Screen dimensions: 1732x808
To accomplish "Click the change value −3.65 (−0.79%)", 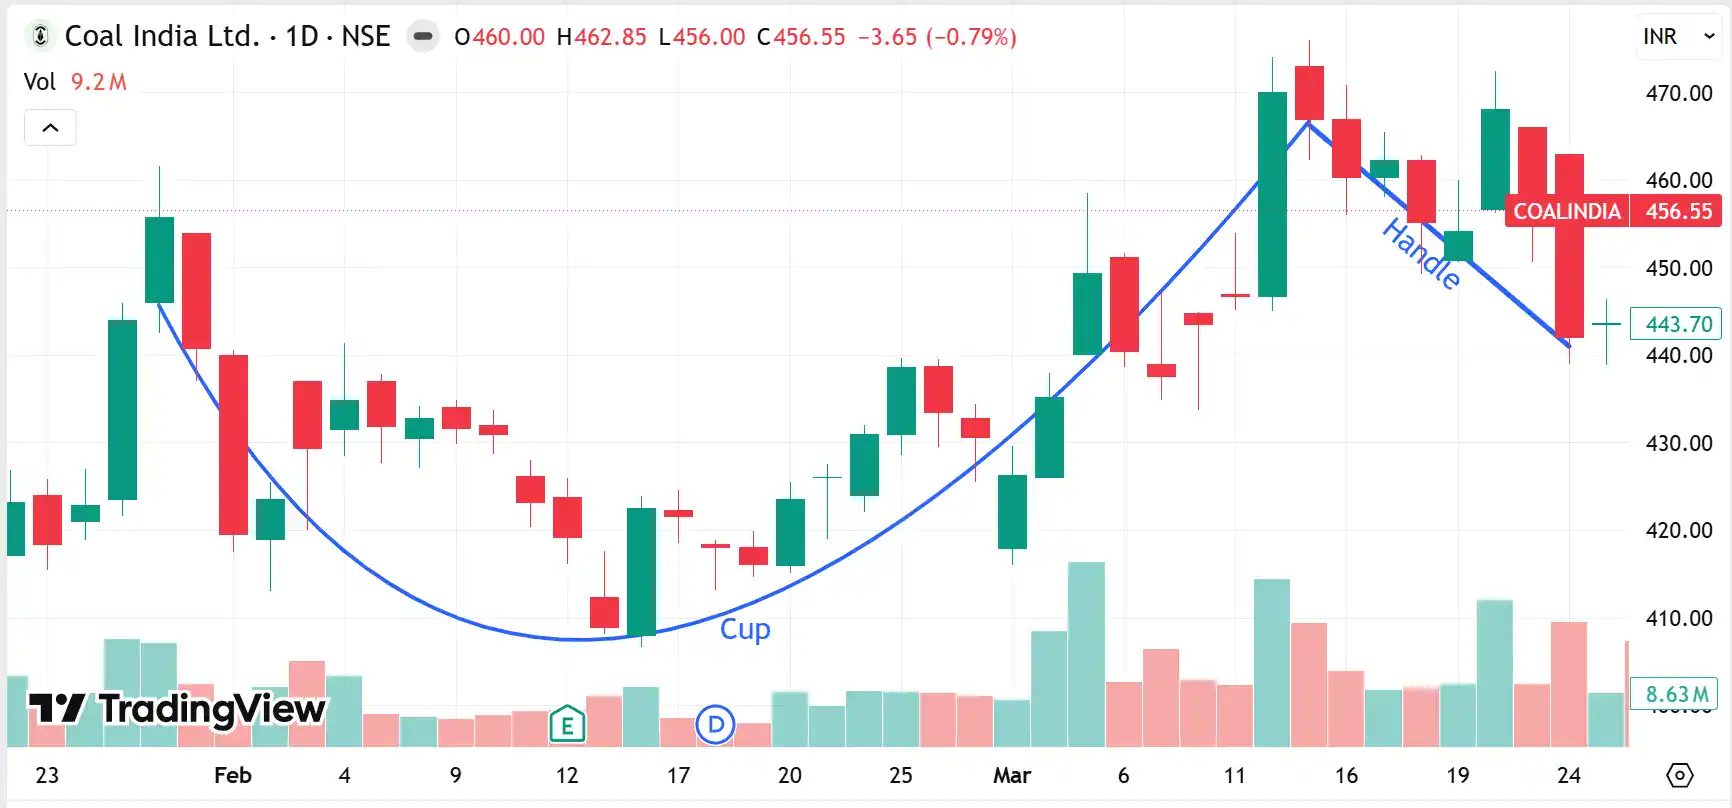I will (937, 37).
